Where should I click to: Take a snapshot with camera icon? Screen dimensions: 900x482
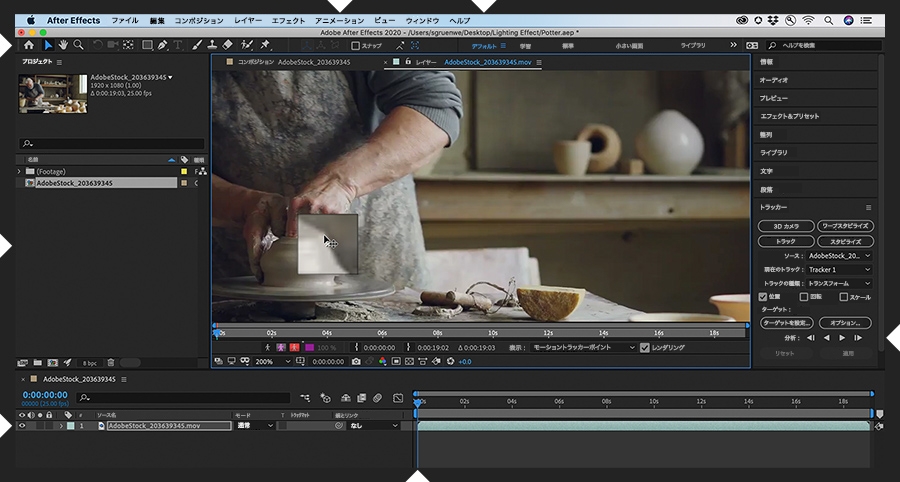click(x=355, y=361)
